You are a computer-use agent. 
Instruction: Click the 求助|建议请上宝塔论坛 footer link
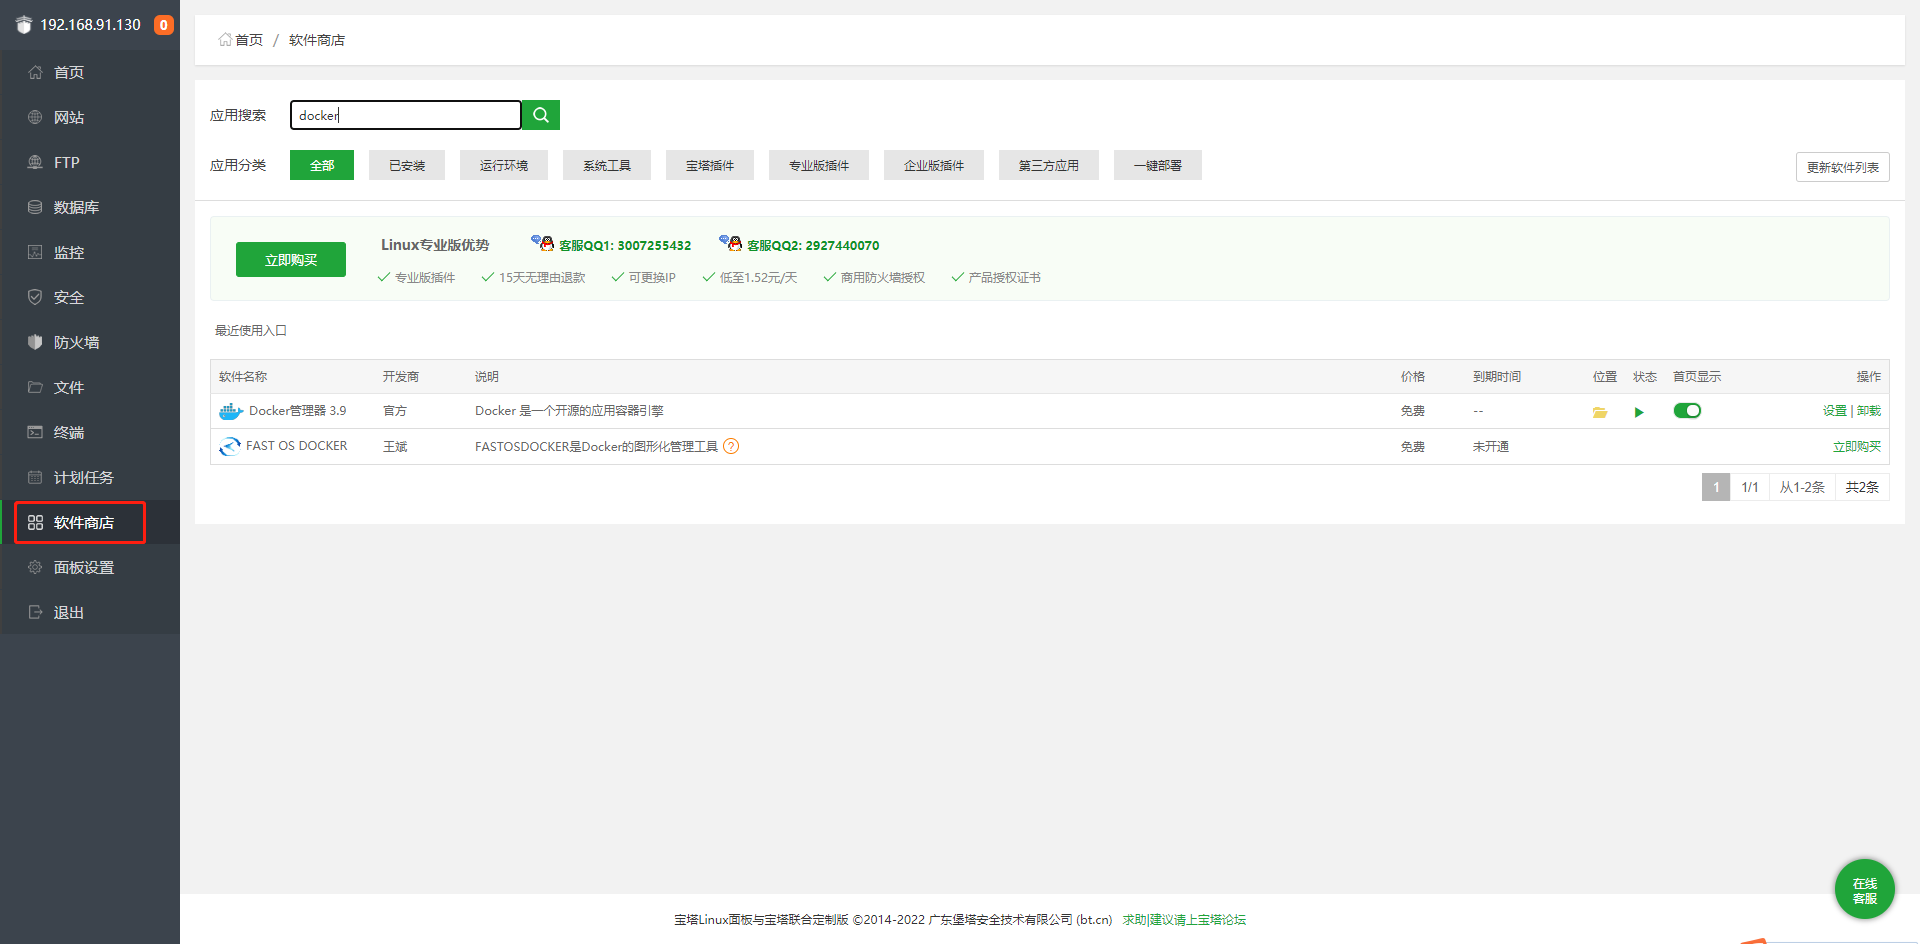click(1184, 920)
